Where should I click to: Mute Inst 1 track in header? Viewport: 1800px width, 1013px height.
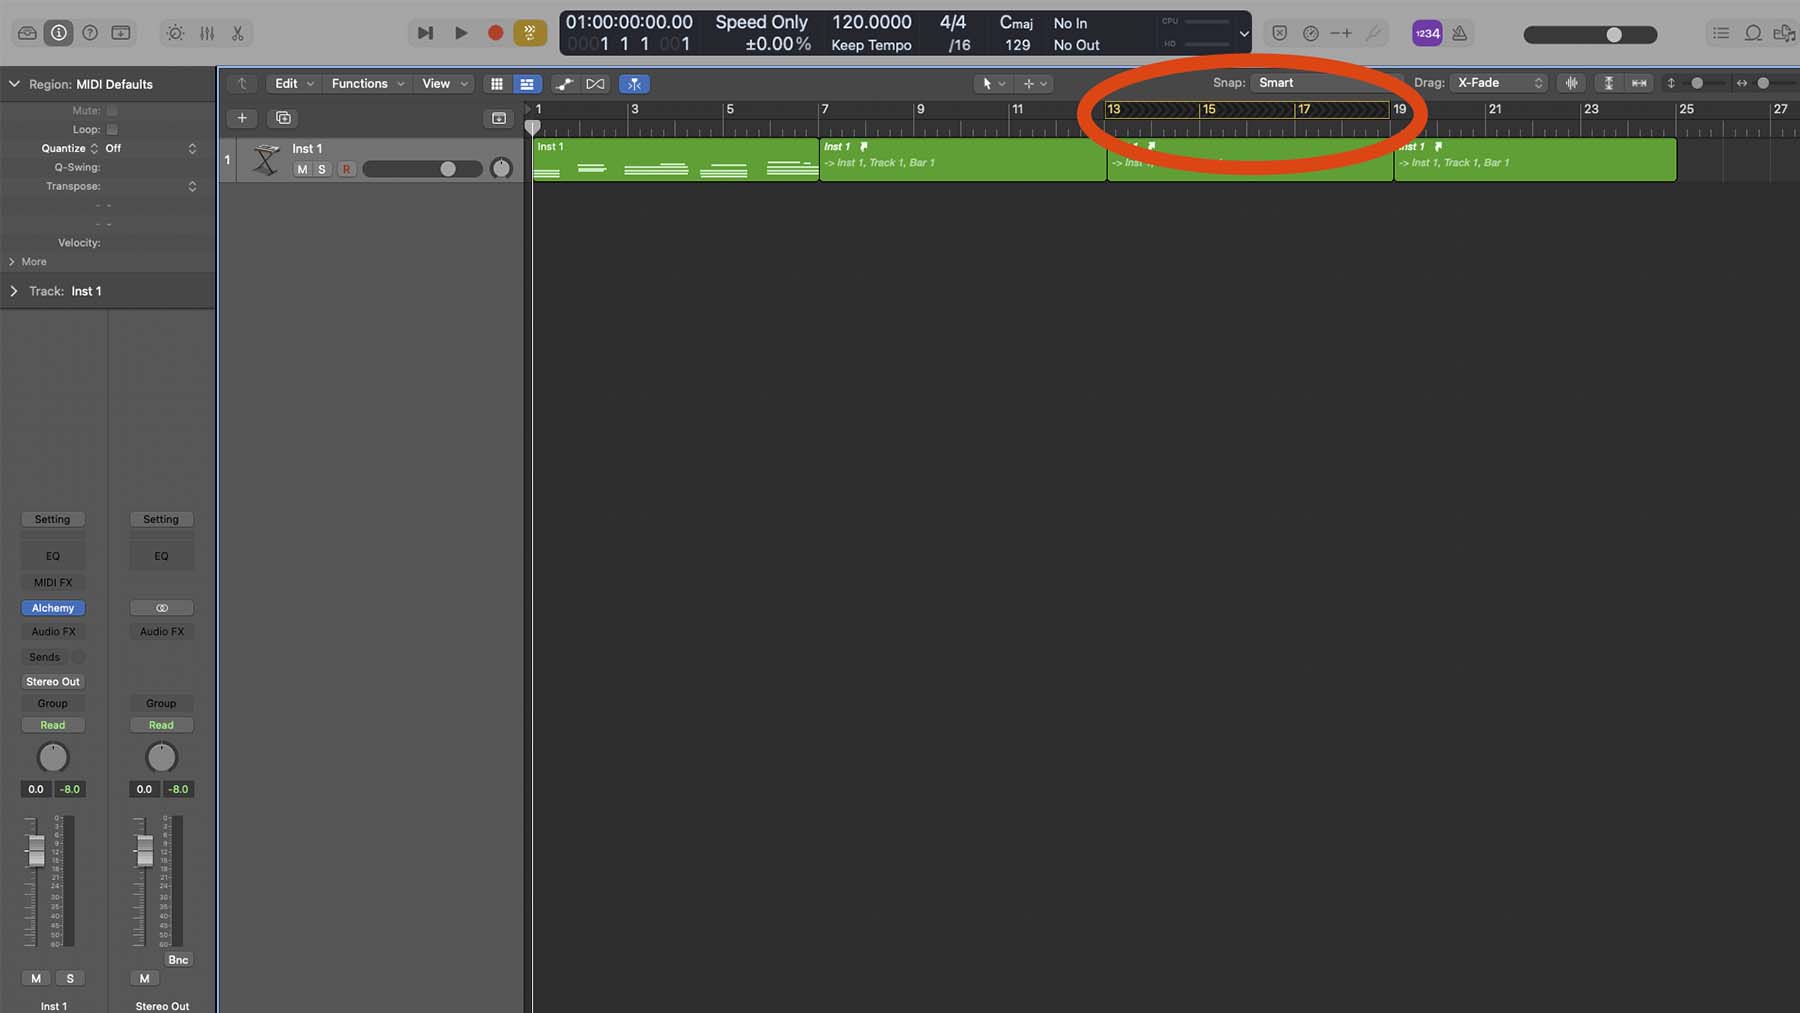pyautogui.click(x=302, y=169)
